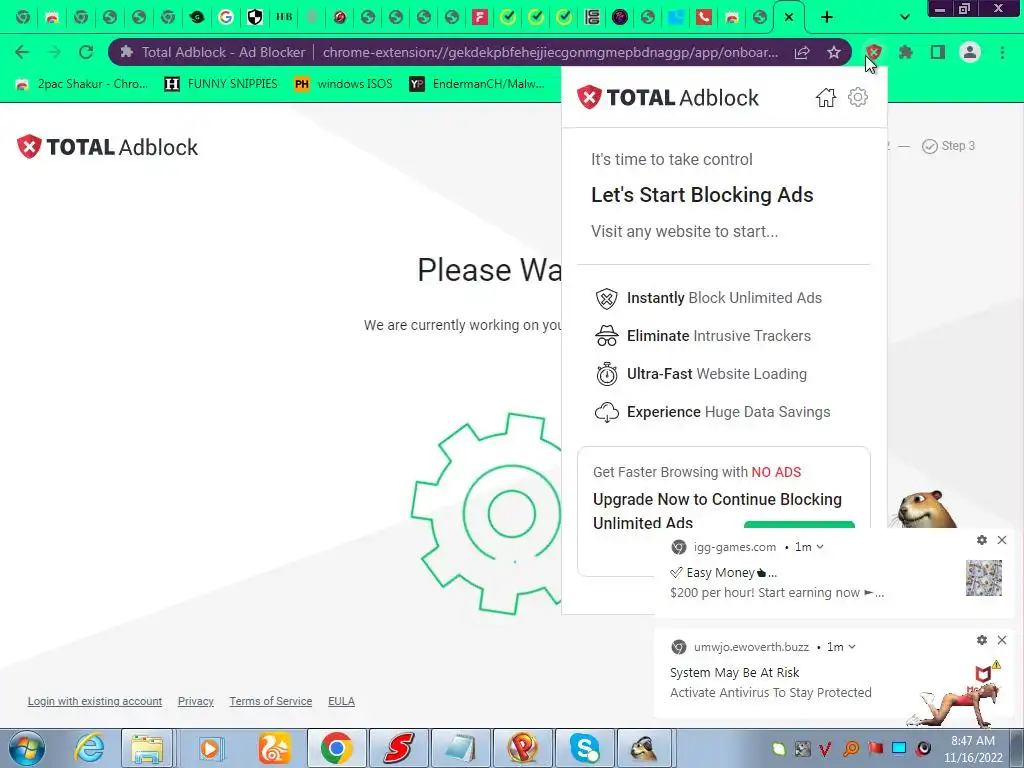Click the Ultra-Fast Website Loading stopwatch icon
The height and width of the screenshot is (768, 1024).
(x=607, y=374)
